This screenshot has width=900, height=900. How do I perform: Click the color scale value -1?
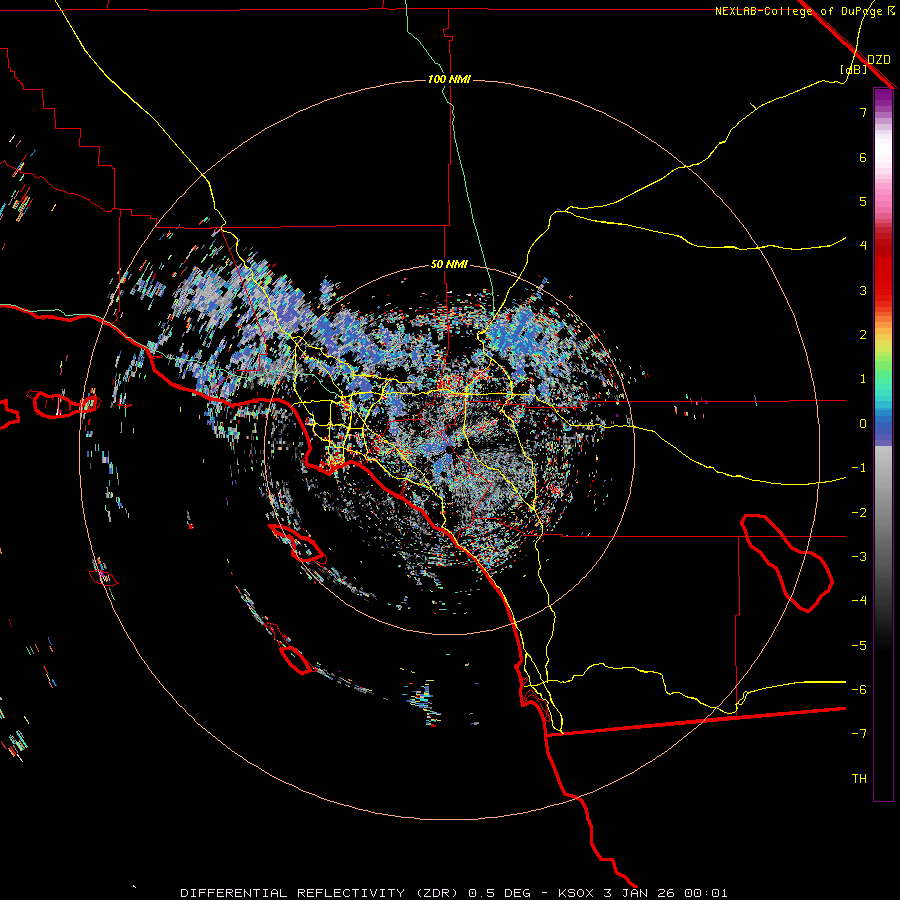(859, 468)
